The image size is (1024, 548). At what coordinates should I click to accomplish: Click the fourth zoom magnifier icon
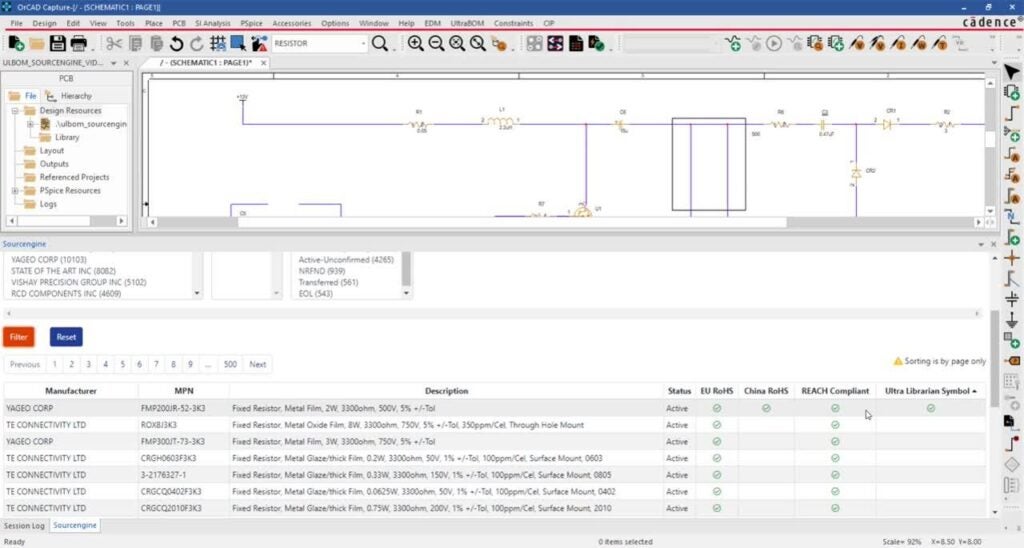coord(478,44)
